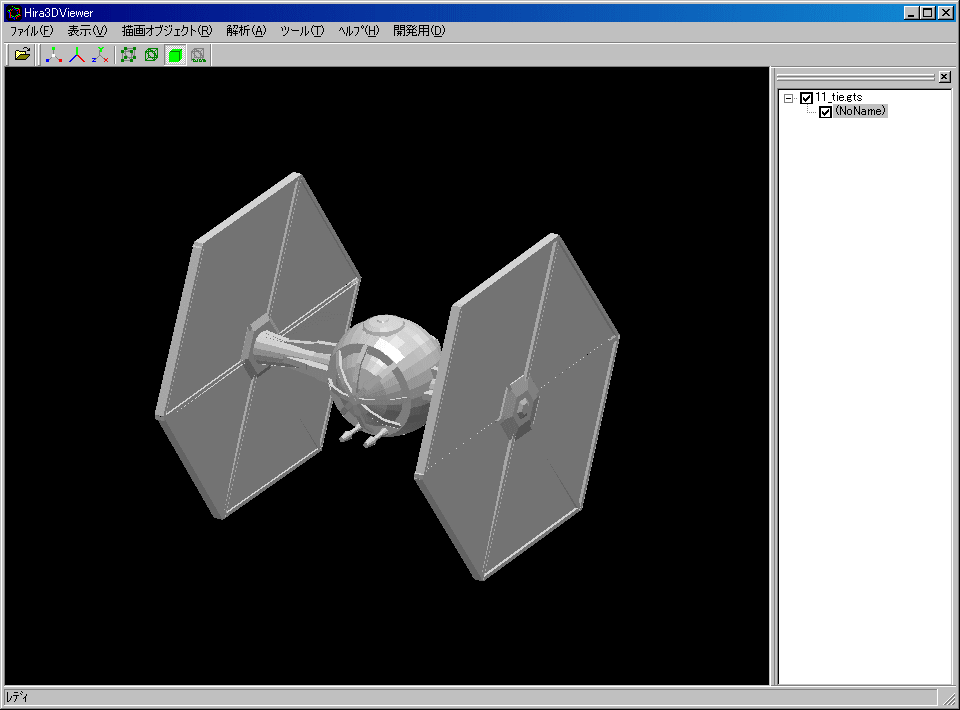The height and width of the screenshot is (710, 960).
Task: Click the open file folder icon
Action: (22, 55)
